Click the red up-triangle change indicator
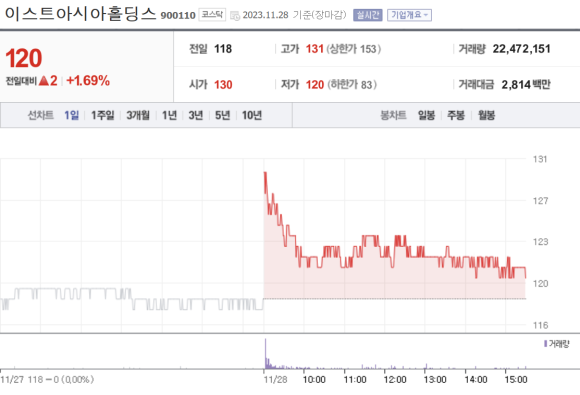The image size is (580, 395). pyautogui.click(x=44, y=81)
